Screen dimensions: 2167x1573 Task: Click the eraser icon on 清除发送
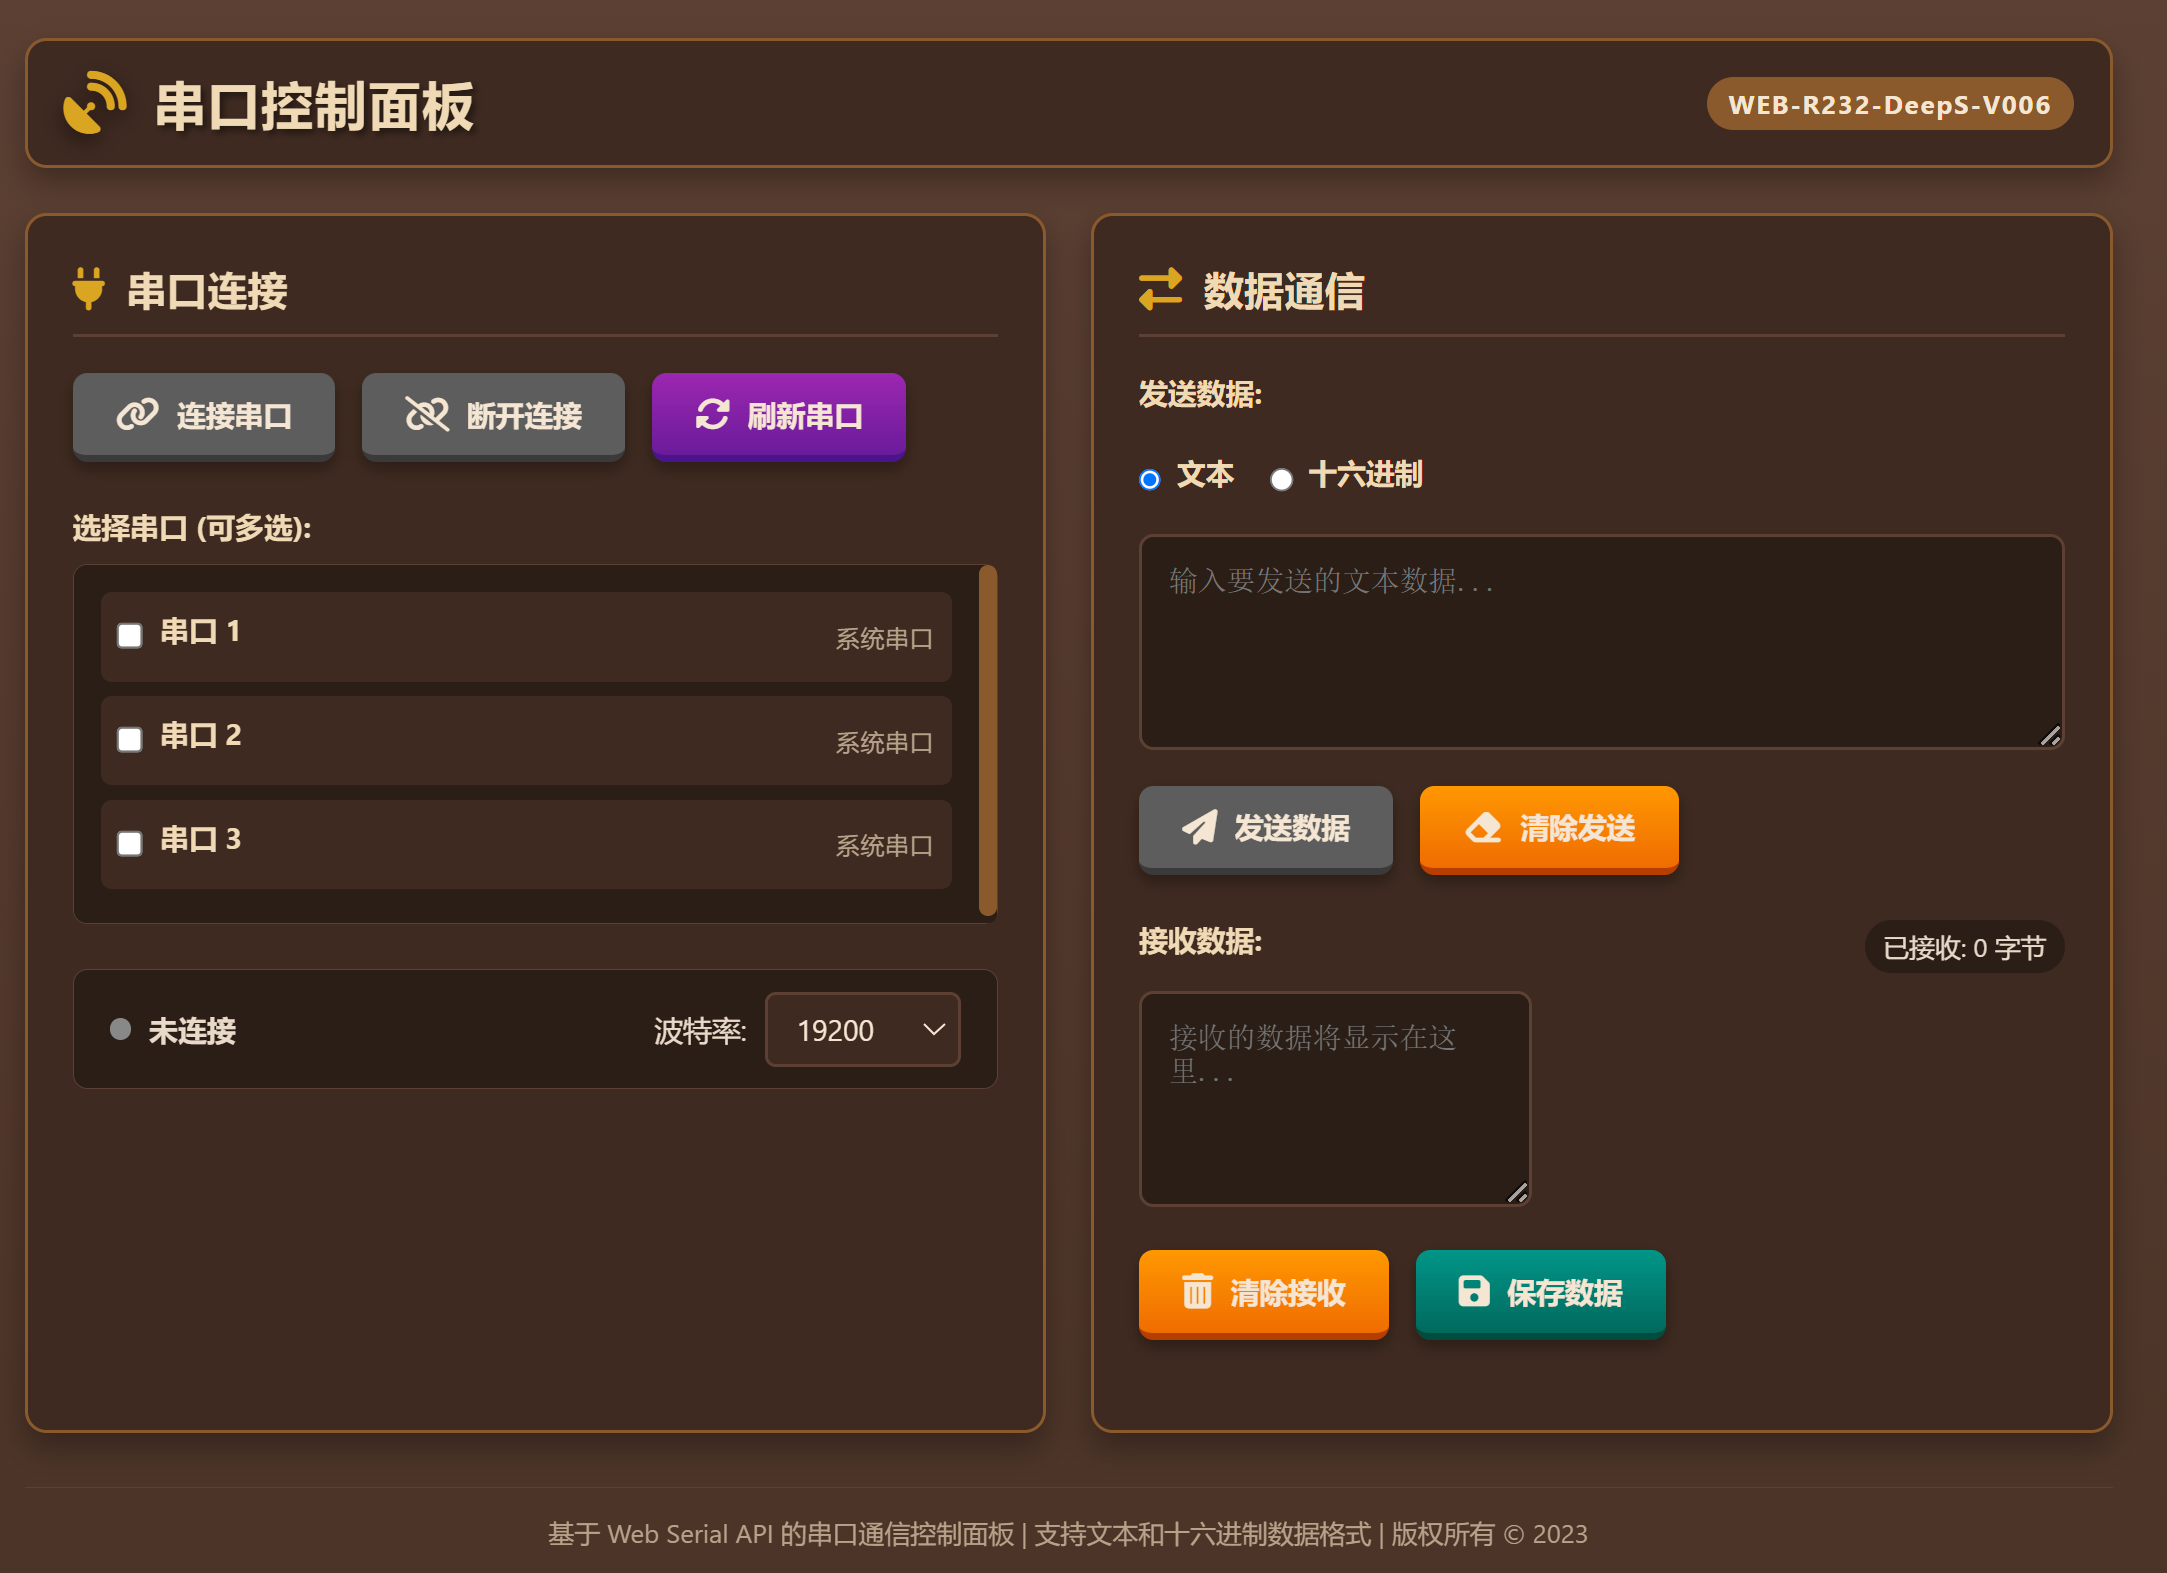coord(1483,827)
